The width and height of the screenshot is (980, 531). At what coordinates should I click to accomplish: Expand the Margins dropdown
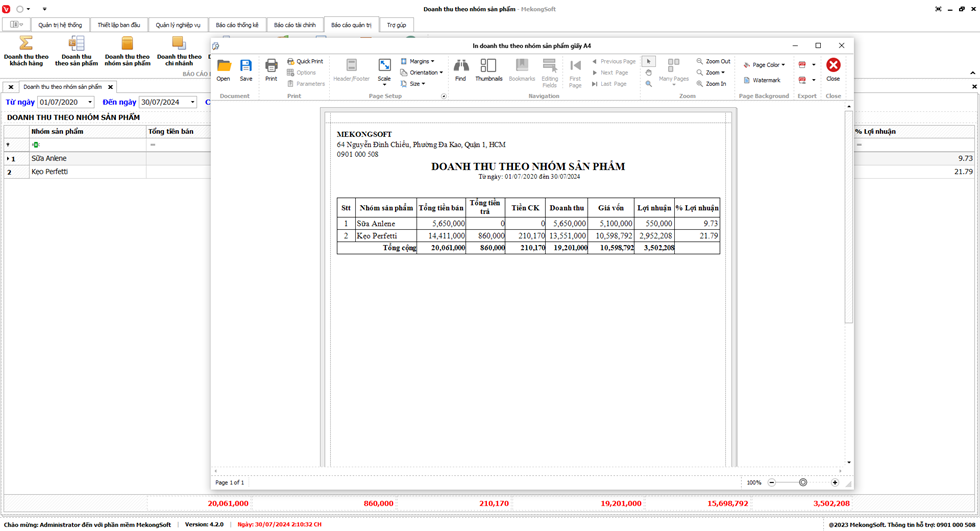(x=418, y=61)
